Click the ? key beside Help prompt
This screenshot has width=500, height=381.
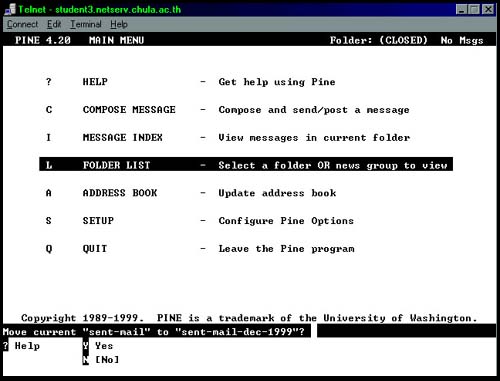(x=6, y=346)
